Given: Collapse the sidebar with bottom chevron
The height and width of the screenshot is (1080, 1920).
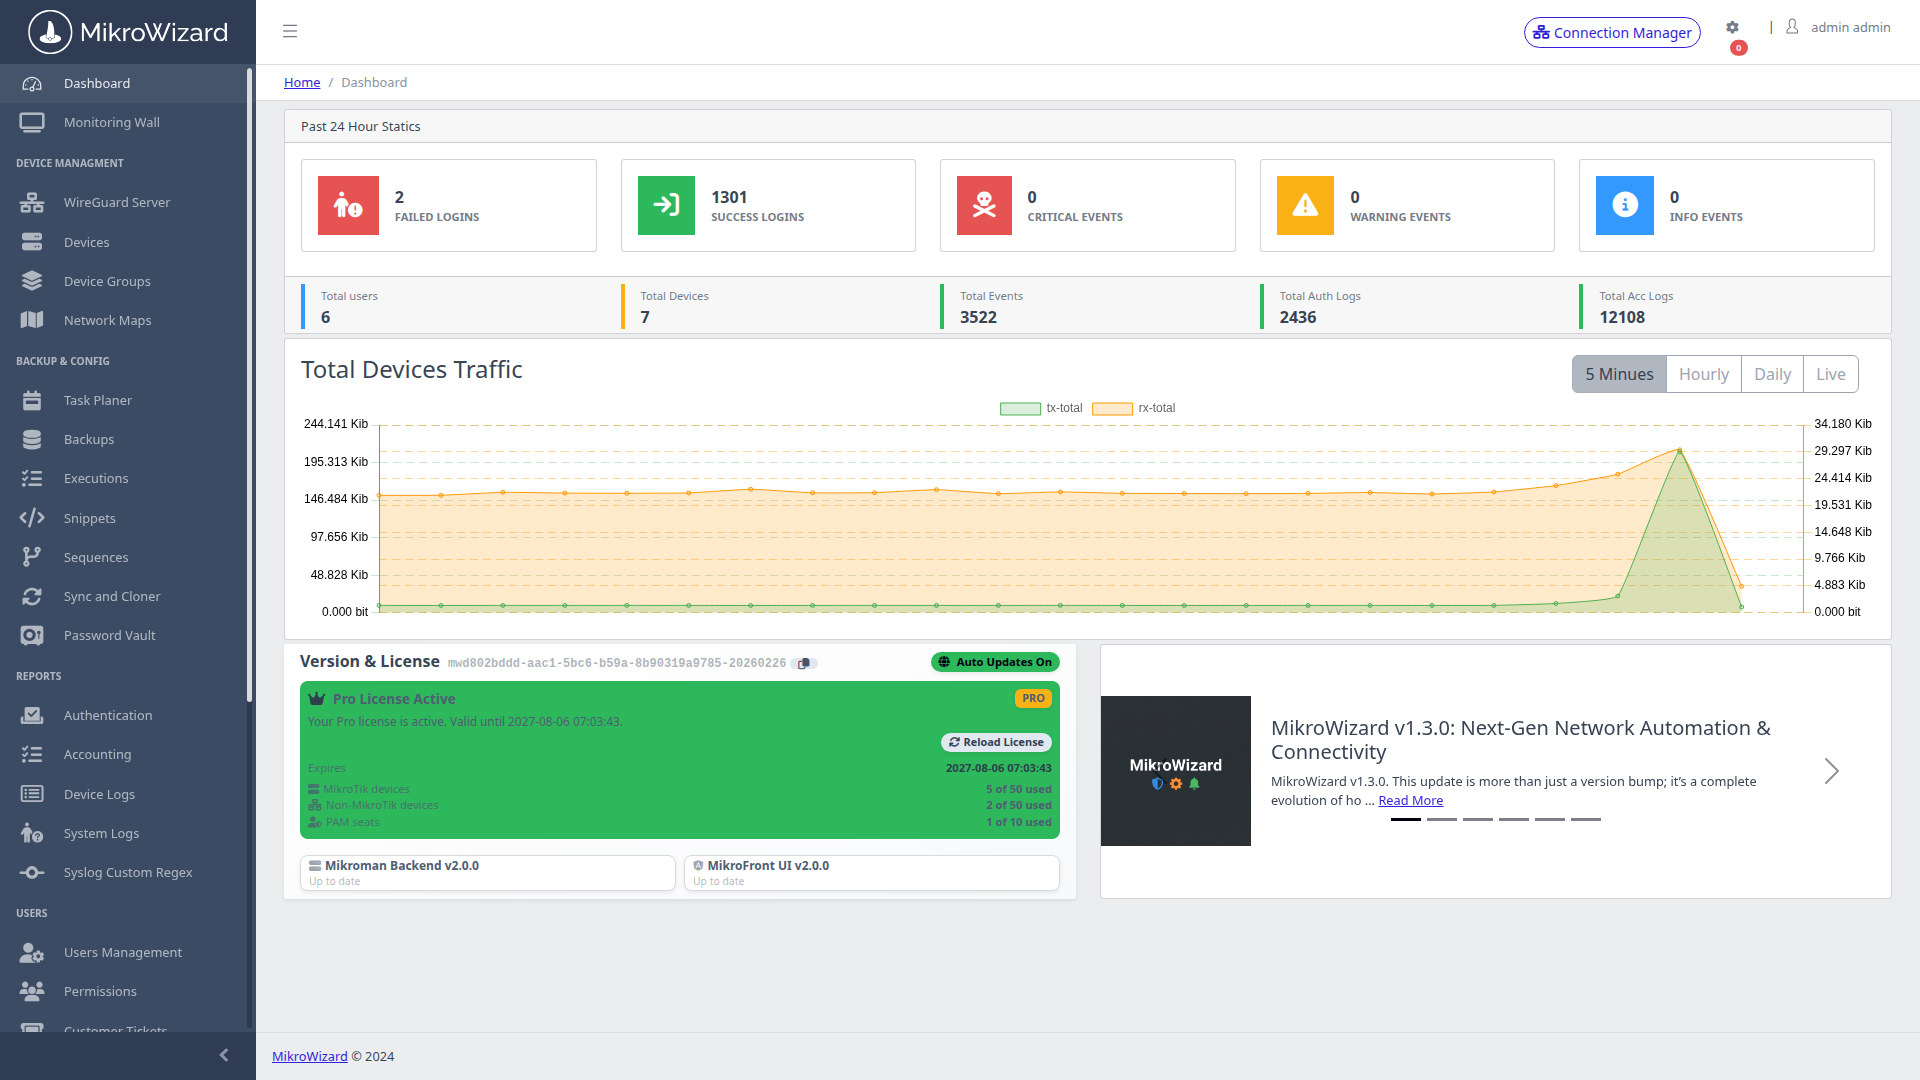Looking at the screenshot, I should tap(224, 1055).
